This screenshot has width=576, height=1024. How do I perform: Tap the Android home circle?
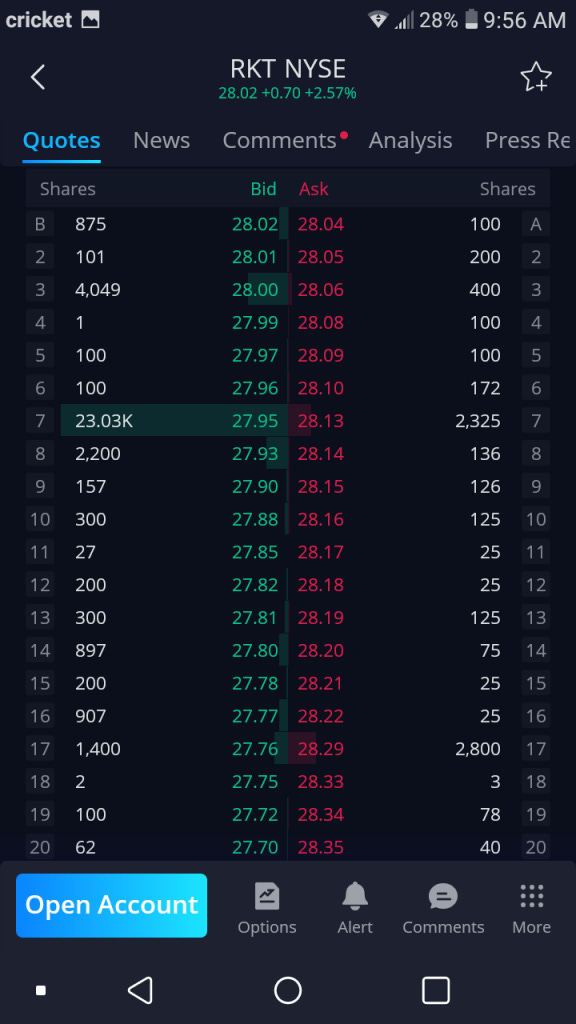(x=288, y=990)
